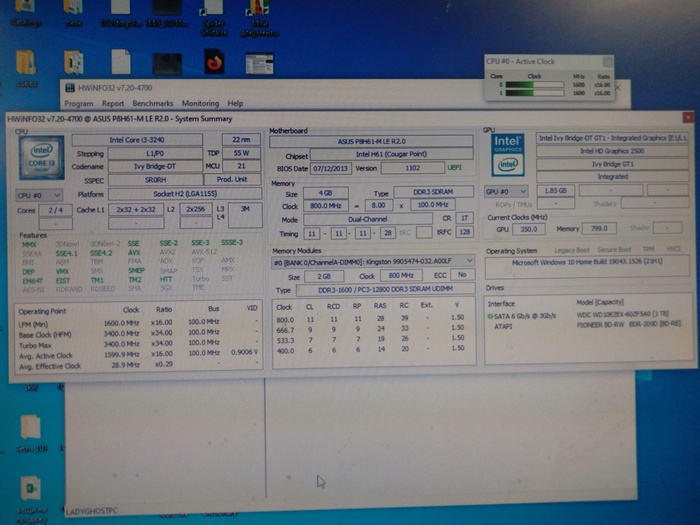Click the green SATA drive status indicator
The height and width of the screenshot is (525, 700).
[x=490, y=316]
